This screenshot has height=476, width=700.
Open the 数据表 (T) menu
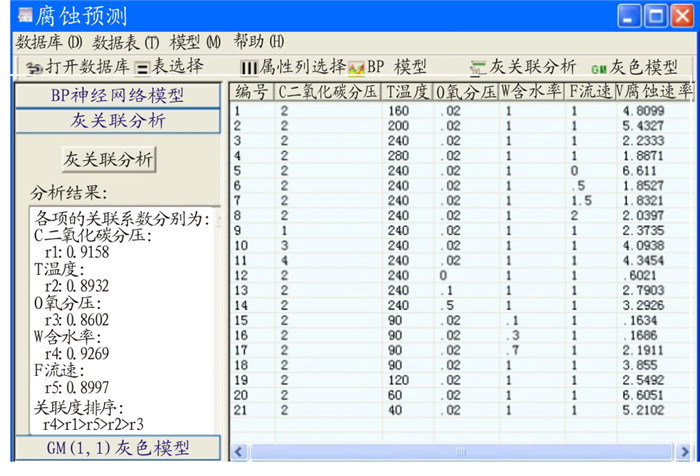(x=126, y=43)
